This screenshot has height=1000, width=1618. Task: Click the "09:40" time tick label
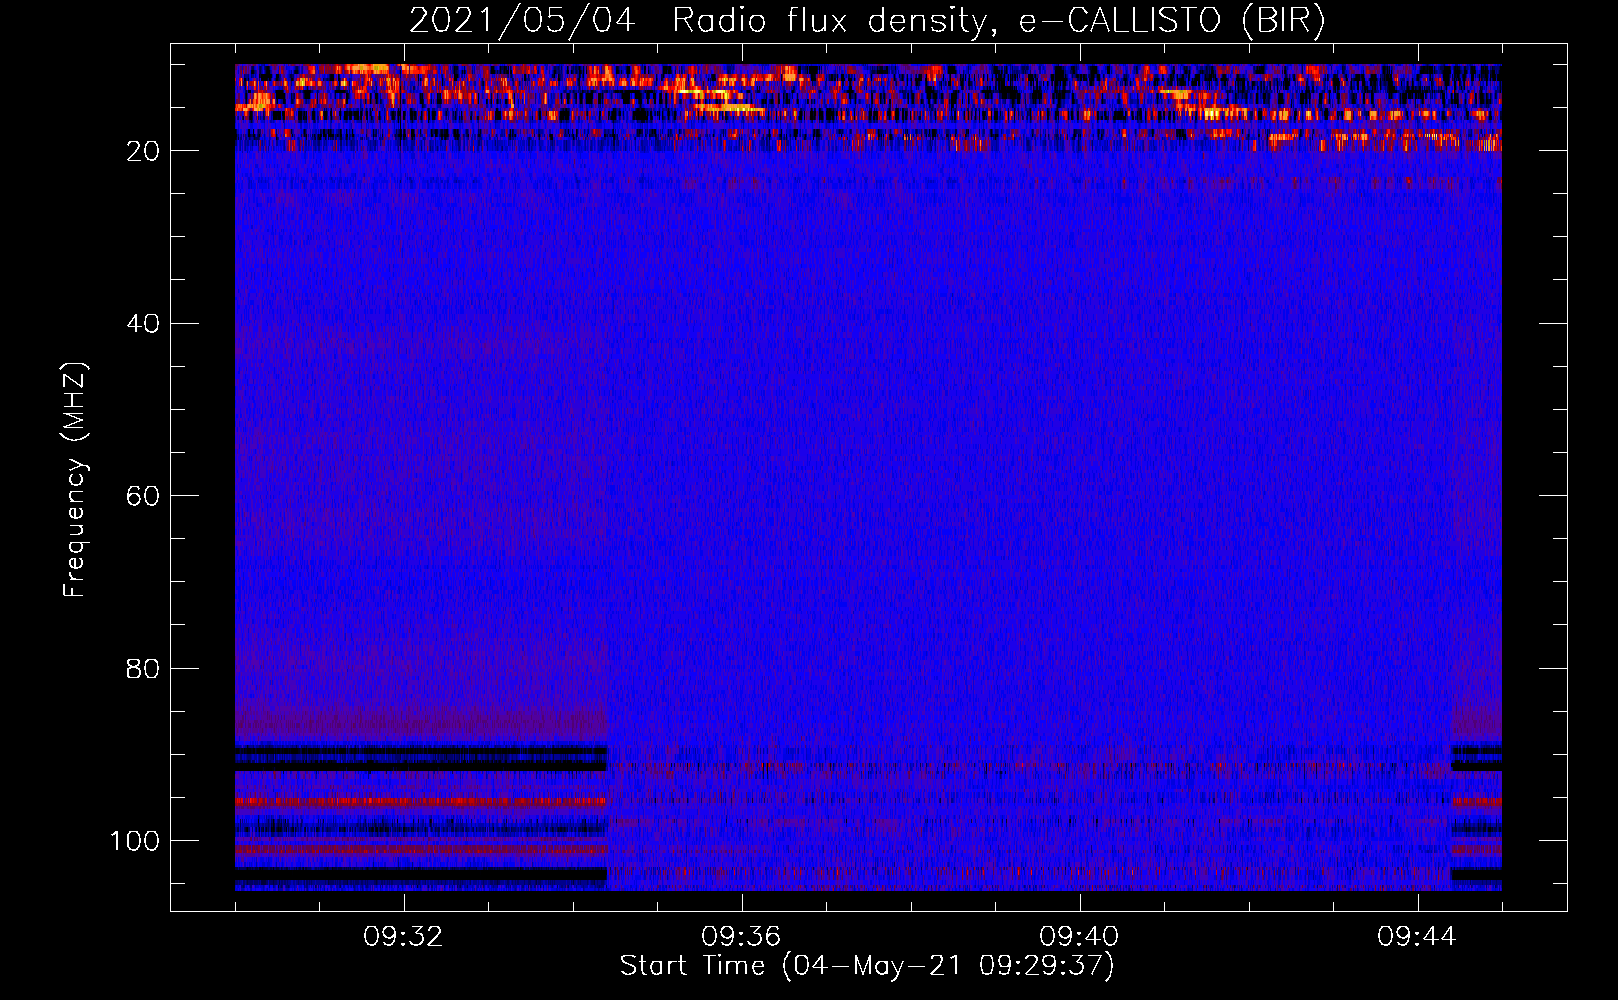coord(1079,937)
